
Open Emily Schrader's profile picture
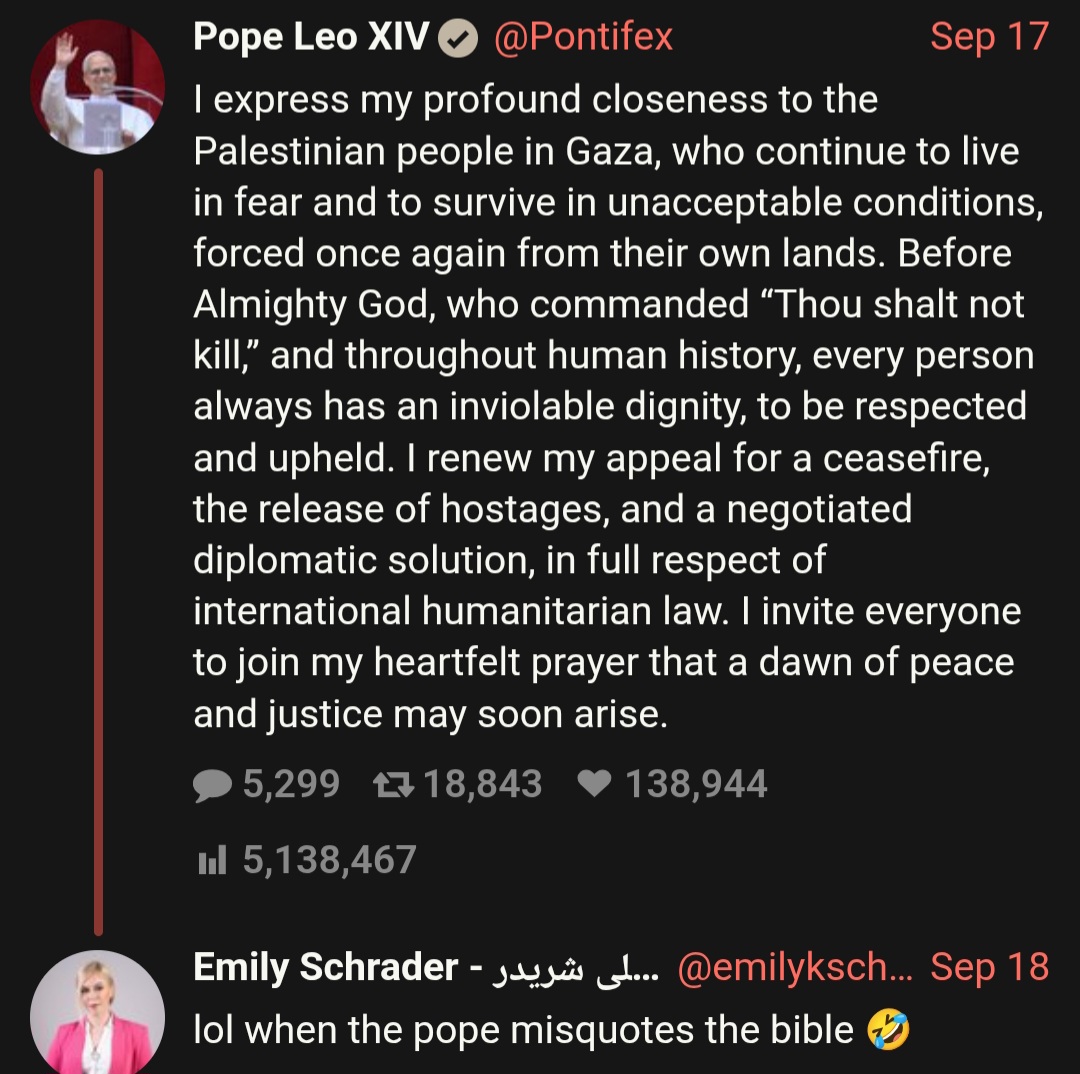point(97,1013)
